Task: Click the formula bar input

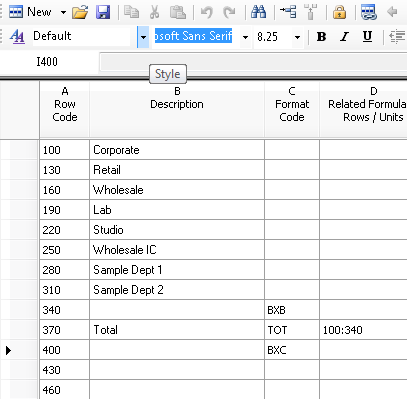Action: pos(253,62)
